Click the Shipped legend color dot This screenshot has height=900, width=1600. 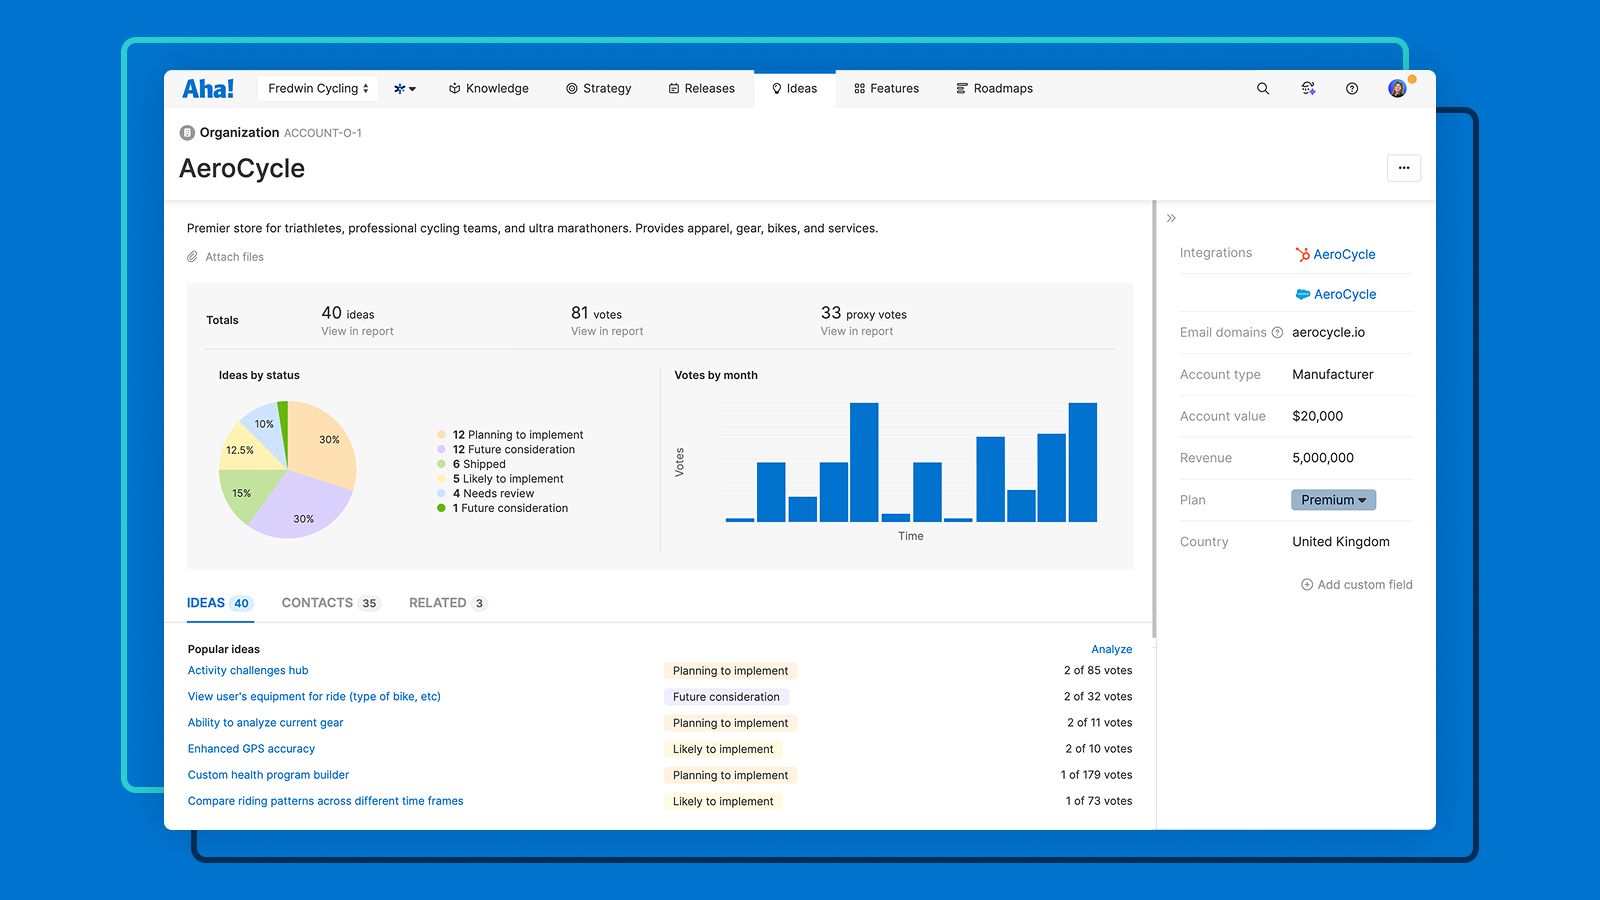click(441, 464)
